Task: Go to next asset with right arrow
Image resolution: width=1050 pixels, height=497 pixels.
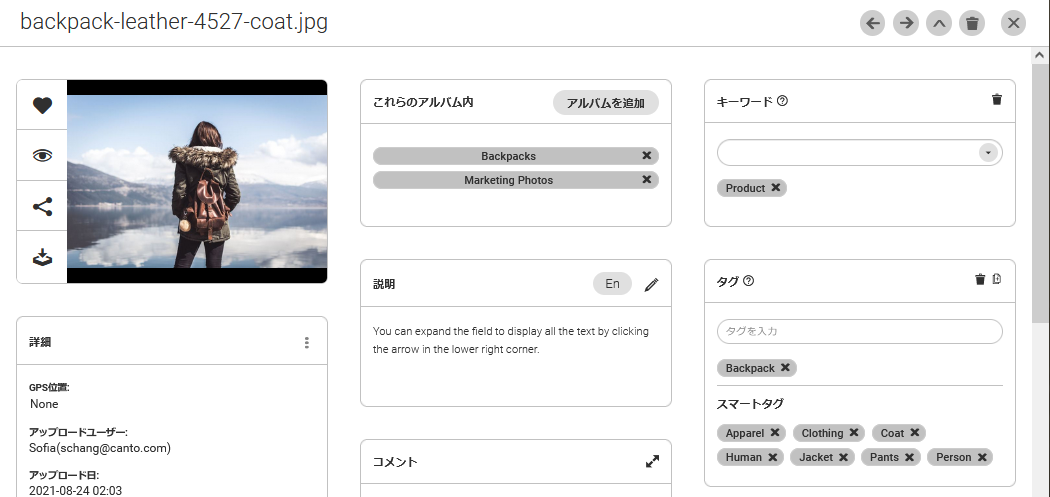Action: coord(906,23)
